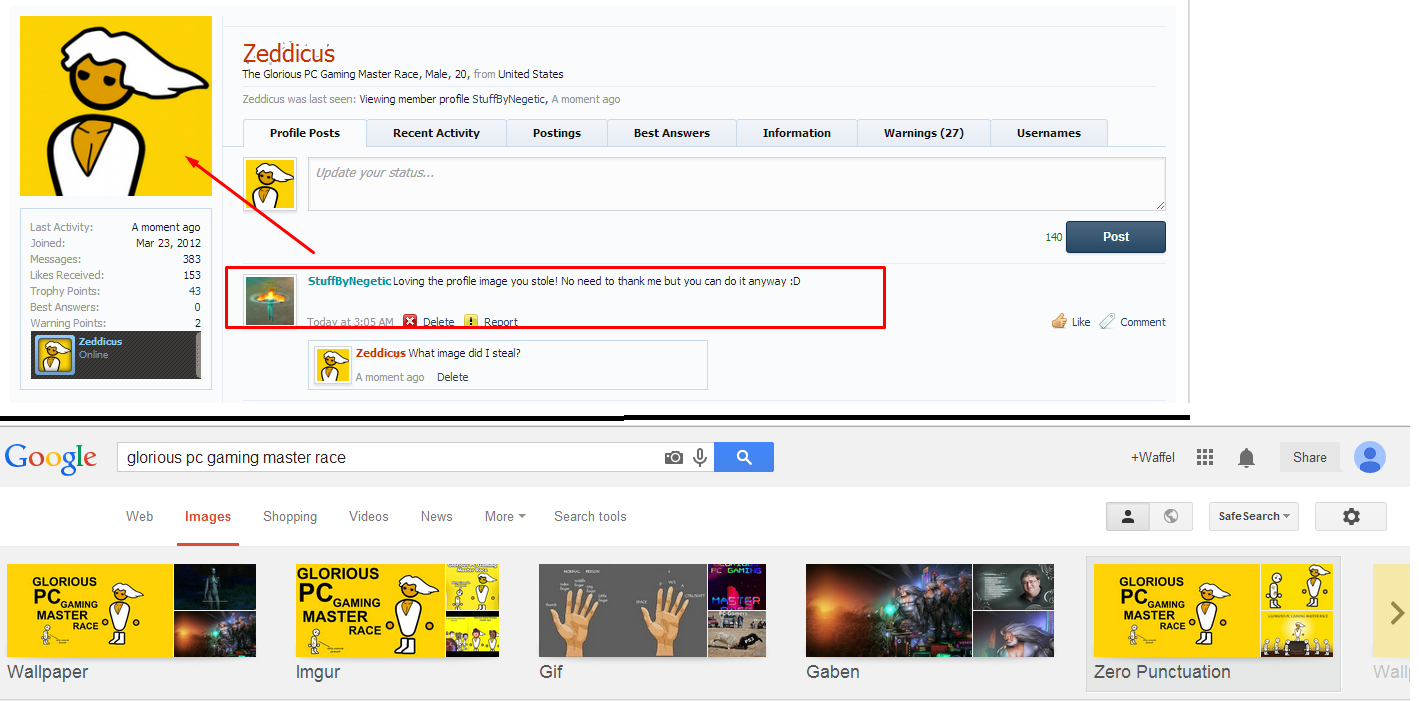Open Search tools options
Screen dimensions: 1419x701
[x=590, y=516]
